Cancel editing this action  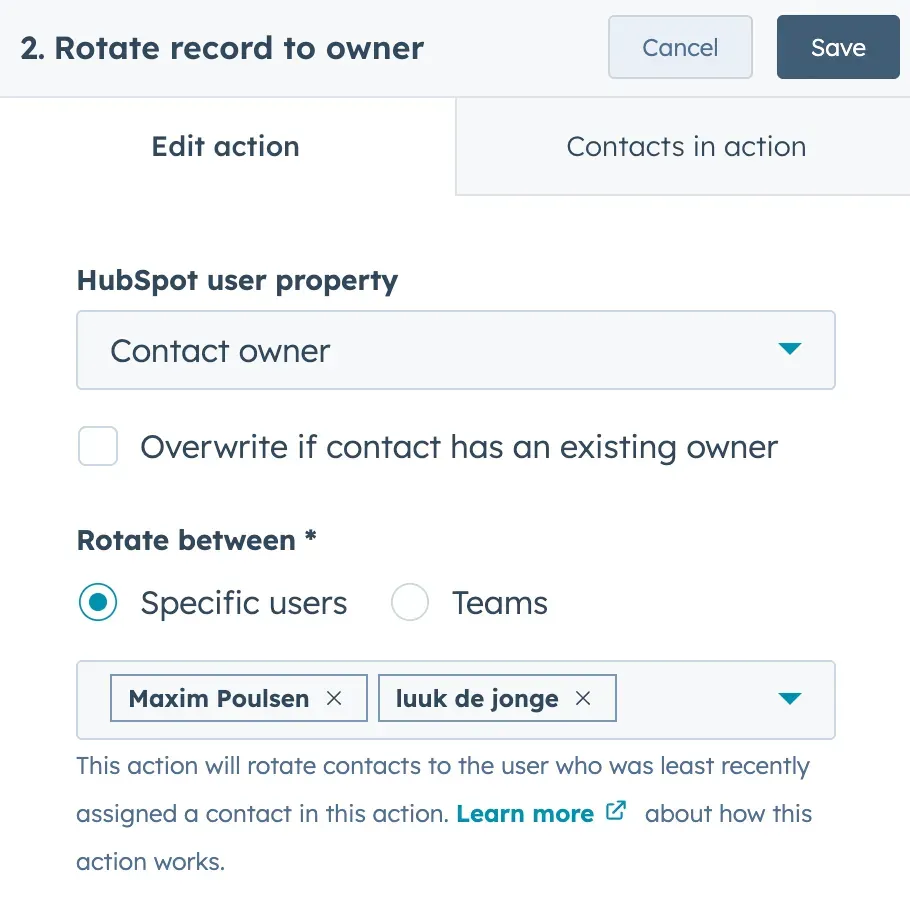click(x=680, y=47)
